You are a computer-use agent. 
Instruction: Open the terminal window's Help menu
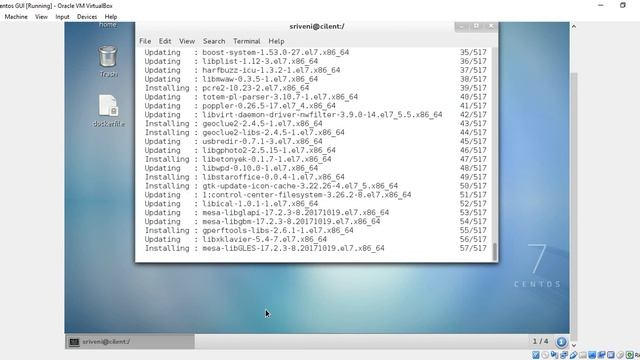coord(276,41)
